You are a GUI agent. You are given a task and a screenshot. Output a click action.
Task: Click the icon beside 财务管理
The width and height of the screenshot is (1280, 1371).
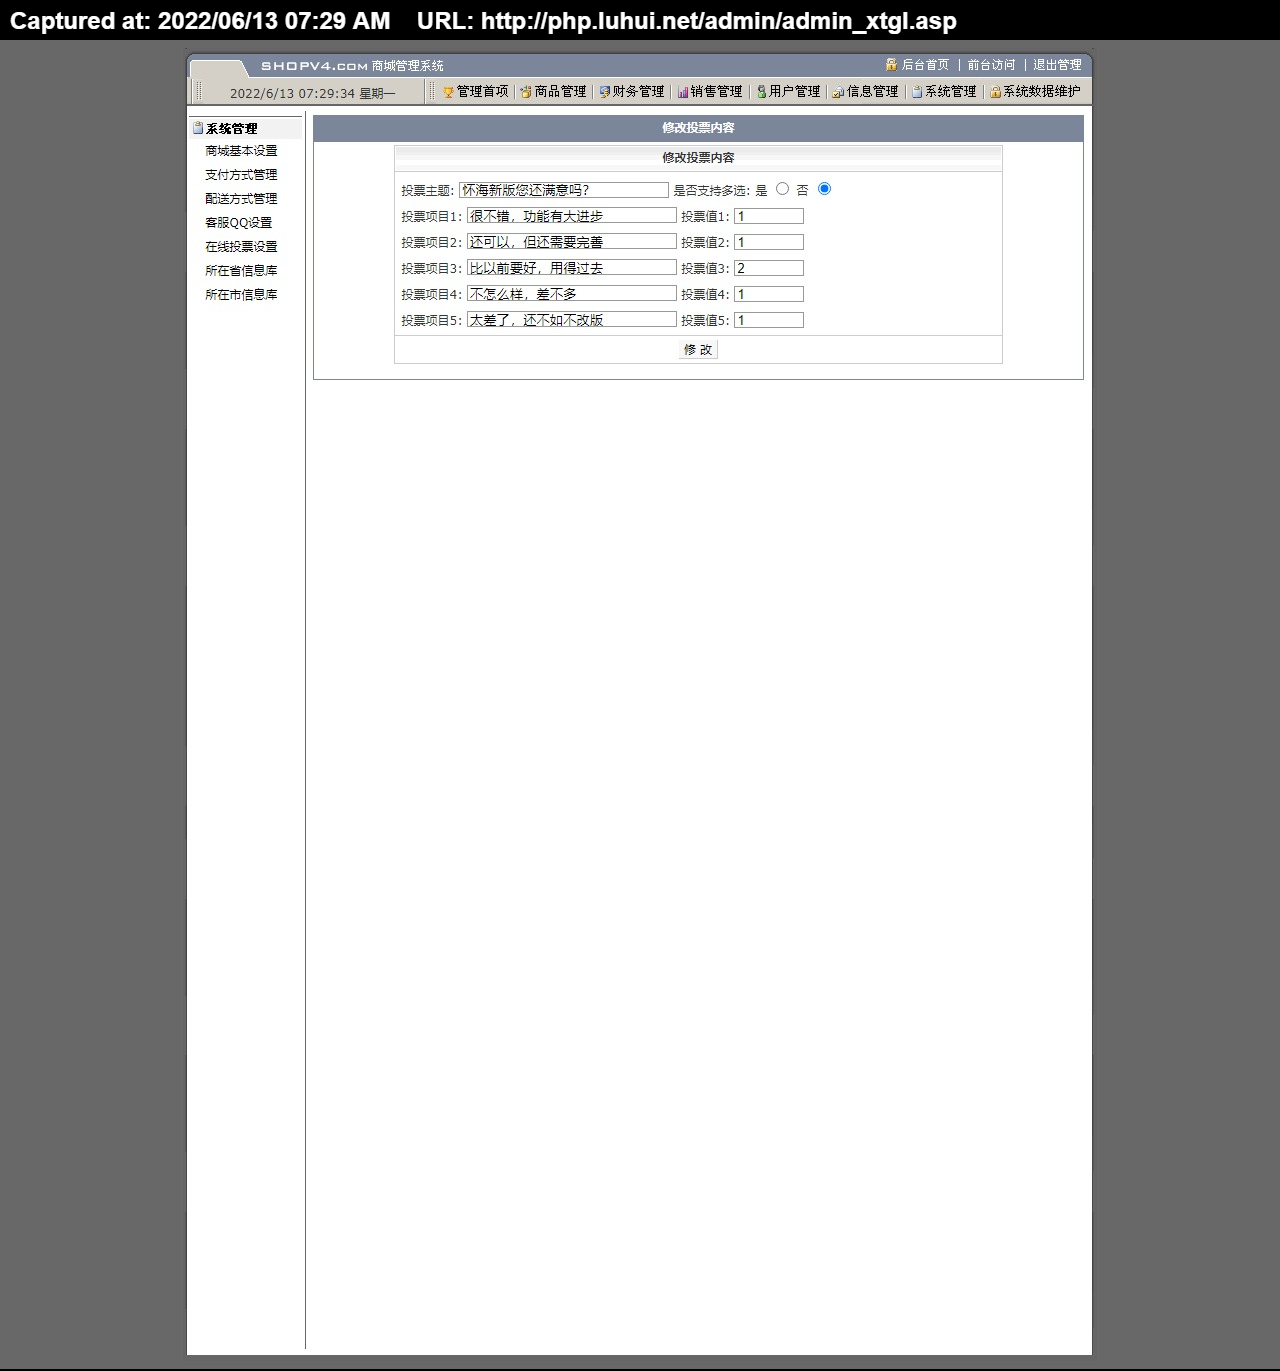click(604, 92)
